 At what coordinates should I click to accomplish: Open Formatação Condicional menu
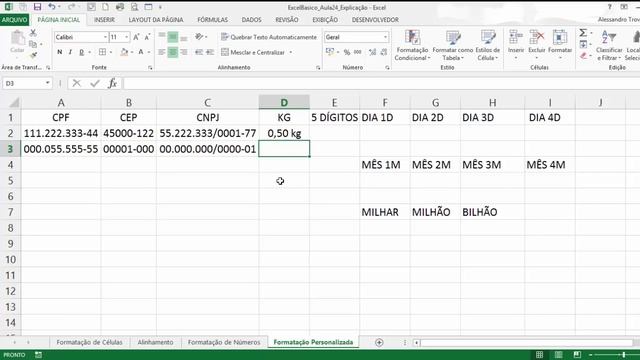point(412,45)
